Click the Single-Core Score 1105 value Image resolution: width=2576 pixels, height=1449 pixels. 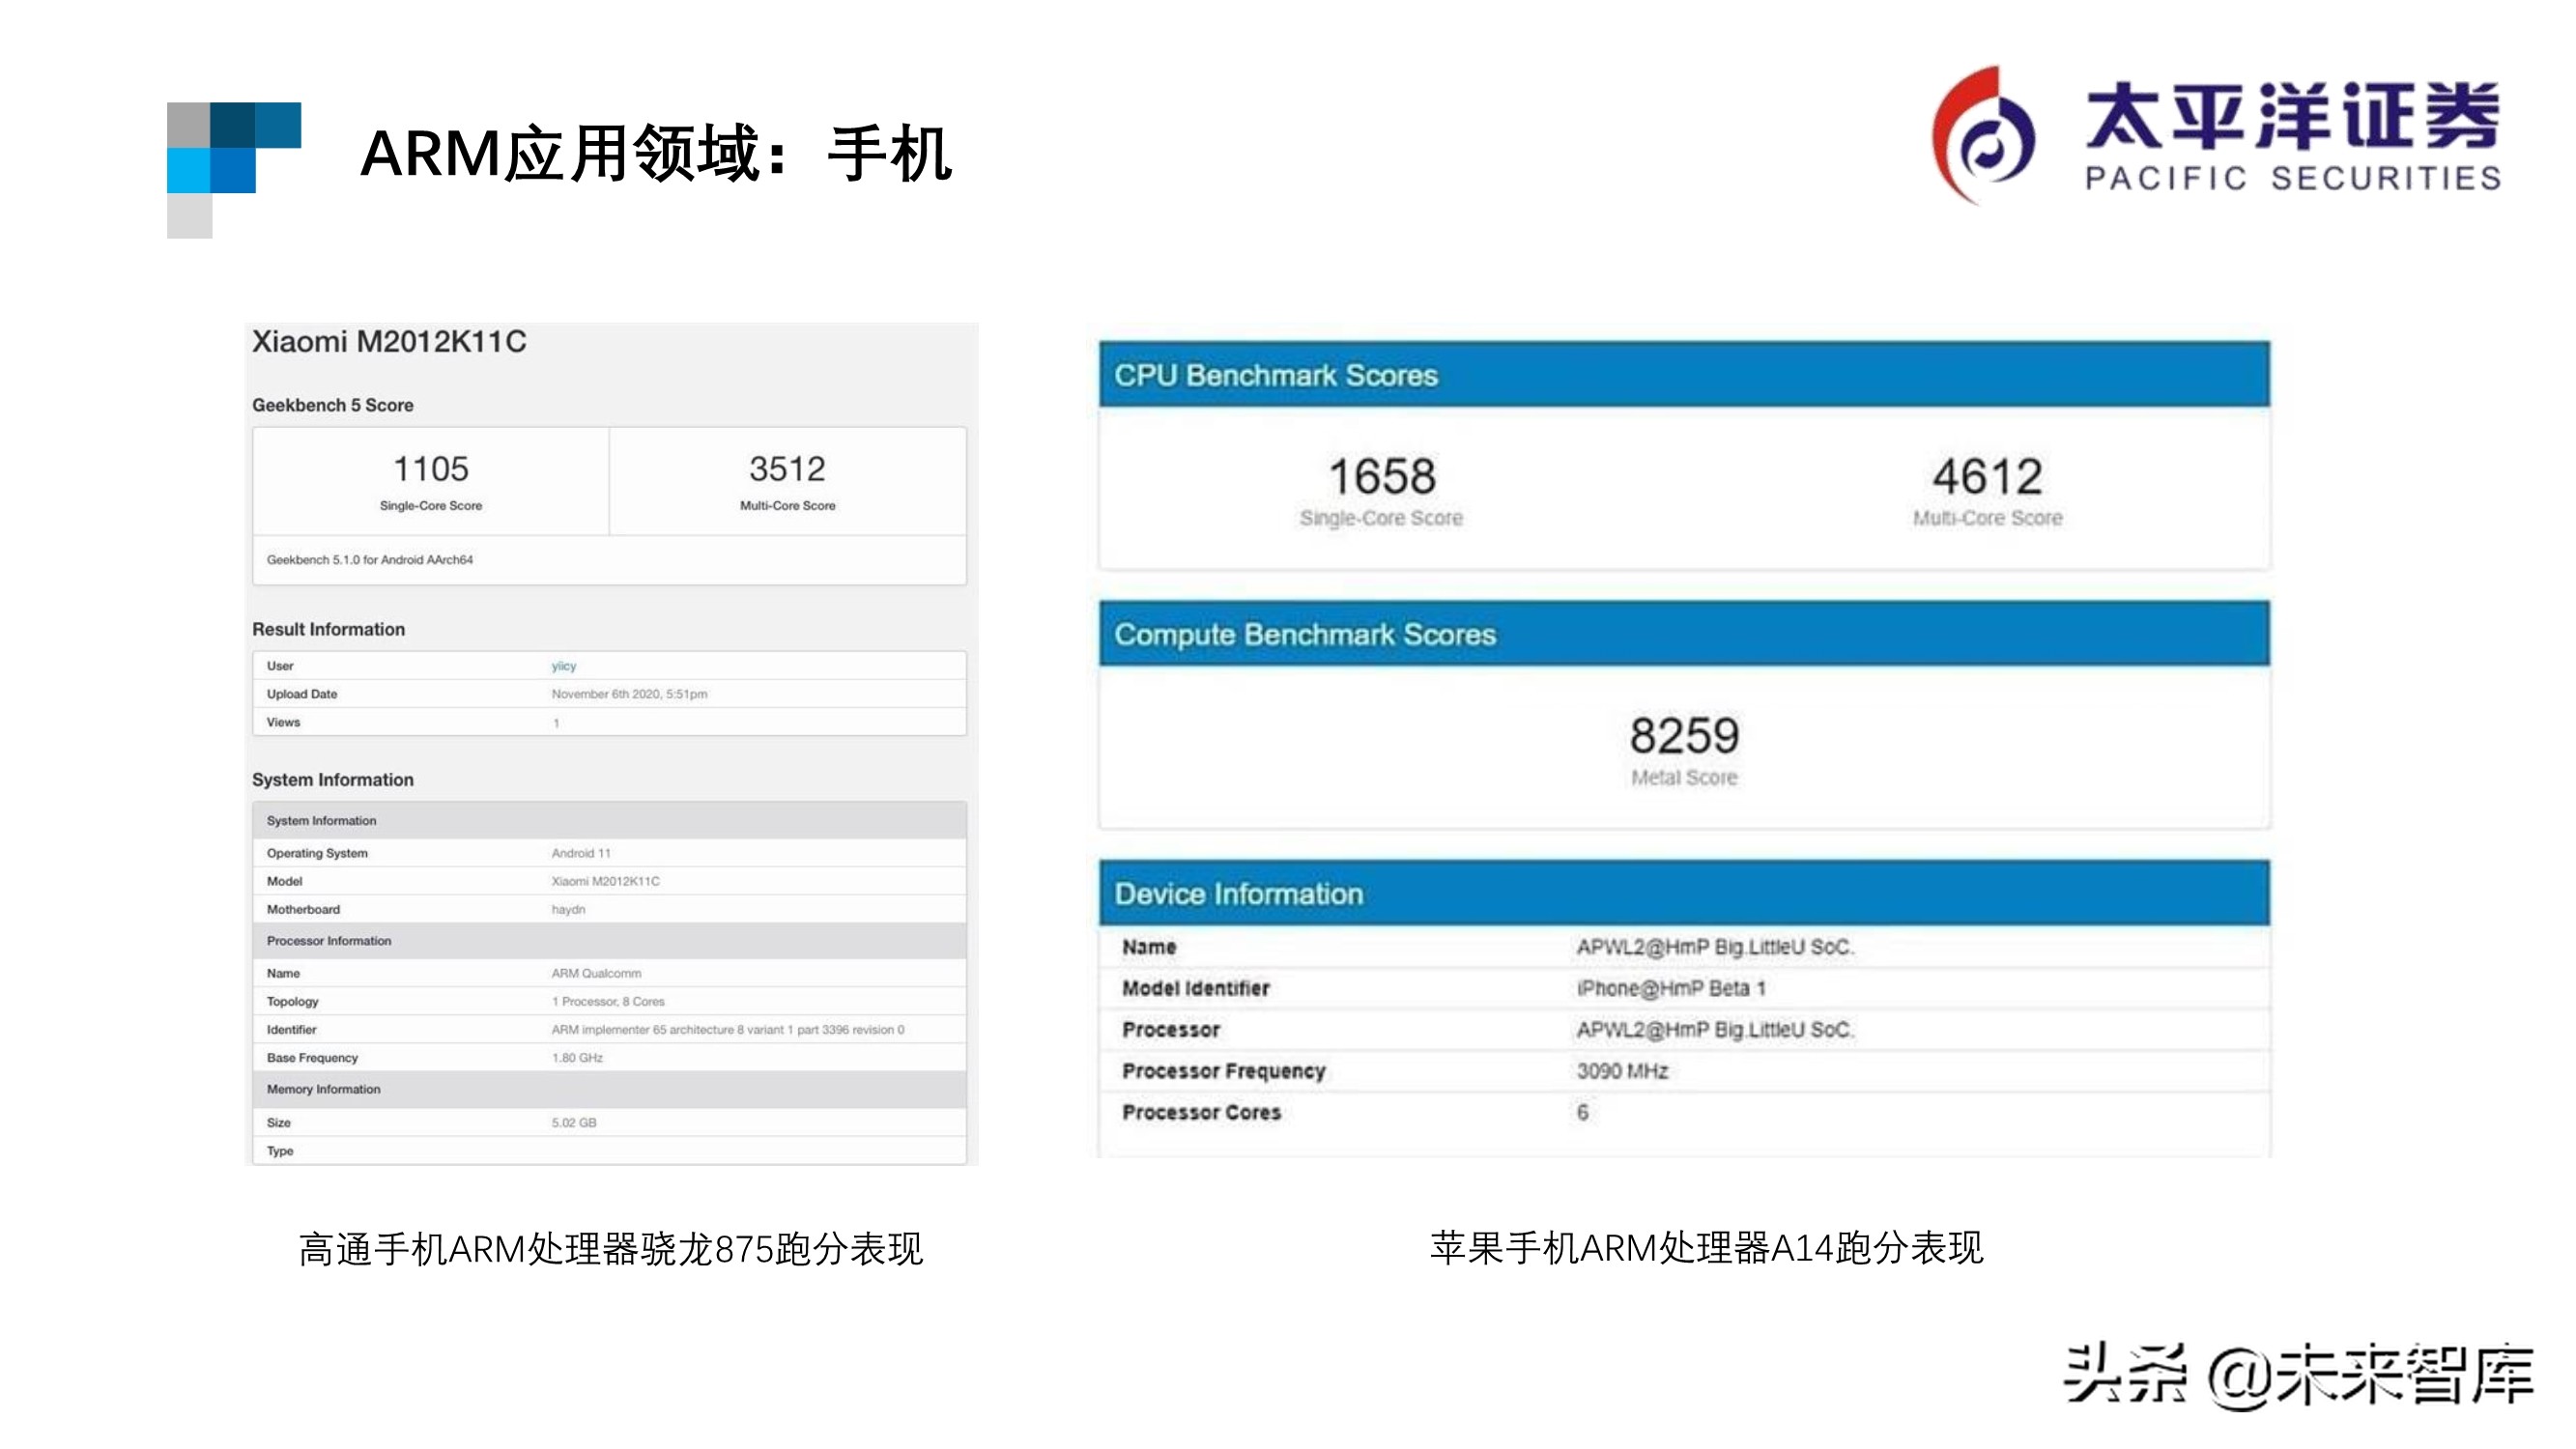tap(430, 466)
